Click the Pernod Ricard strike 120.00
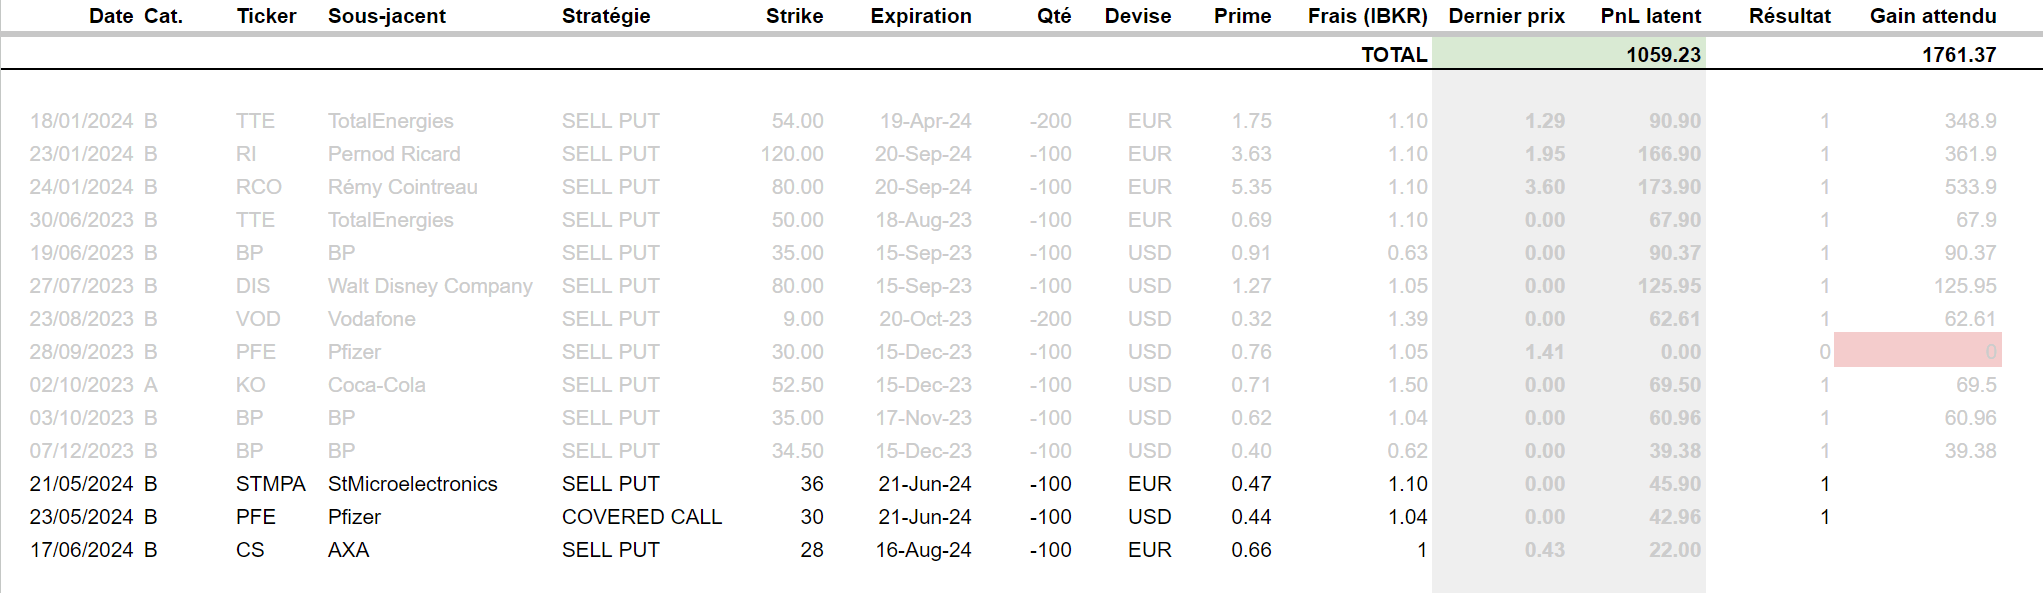This screenshot has width=2043, height=593. coord(791,154)
